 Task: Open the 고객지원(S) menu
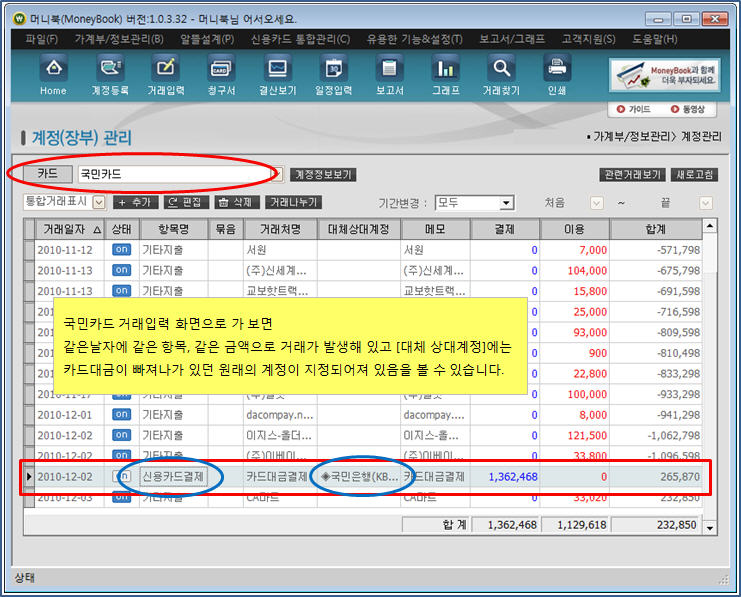[x=588, y=39]
